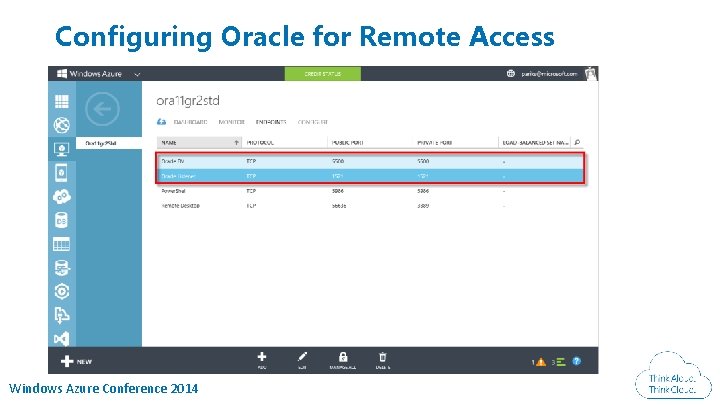The image size is (720, 405).
Task: Open the table search magnifier icon
Action: 577,142
